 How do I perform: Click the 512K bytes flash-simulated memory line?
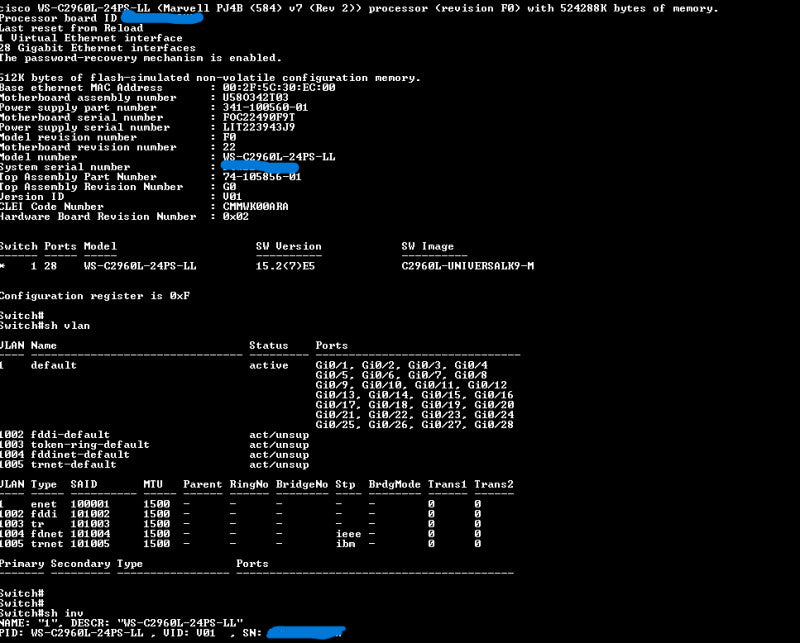point(211,78)
